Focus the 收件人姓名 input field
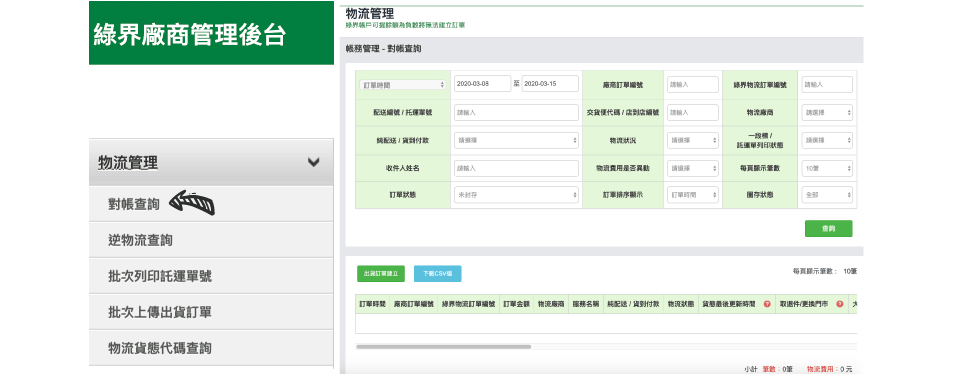 [x=516, y=168]
